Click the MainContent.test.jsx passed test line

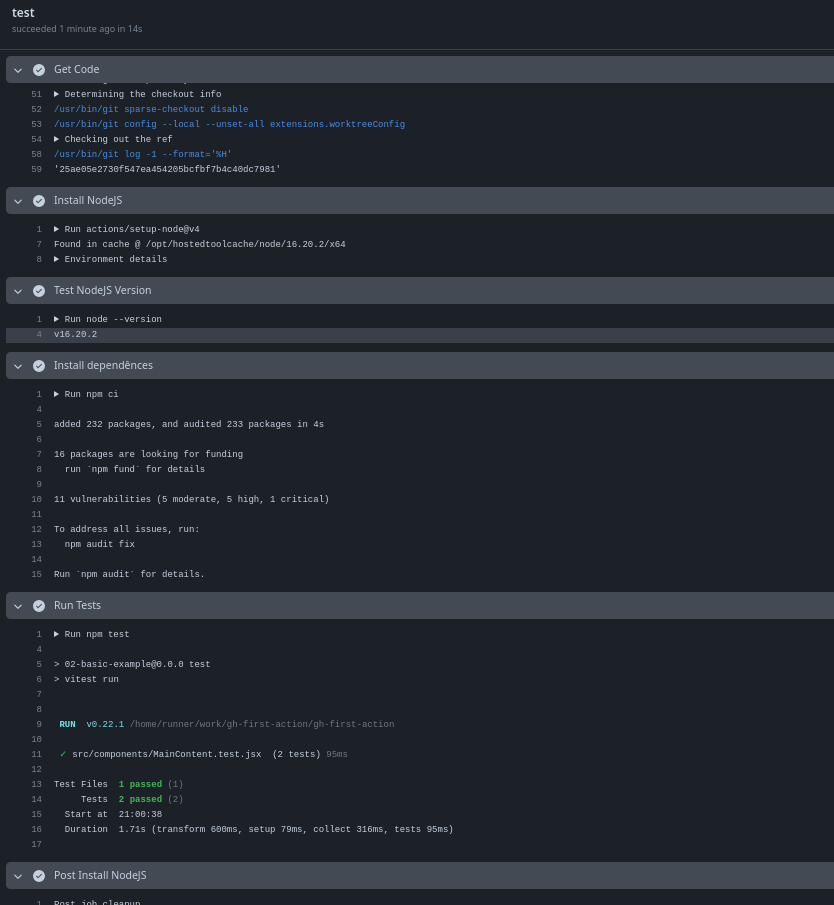200,754
